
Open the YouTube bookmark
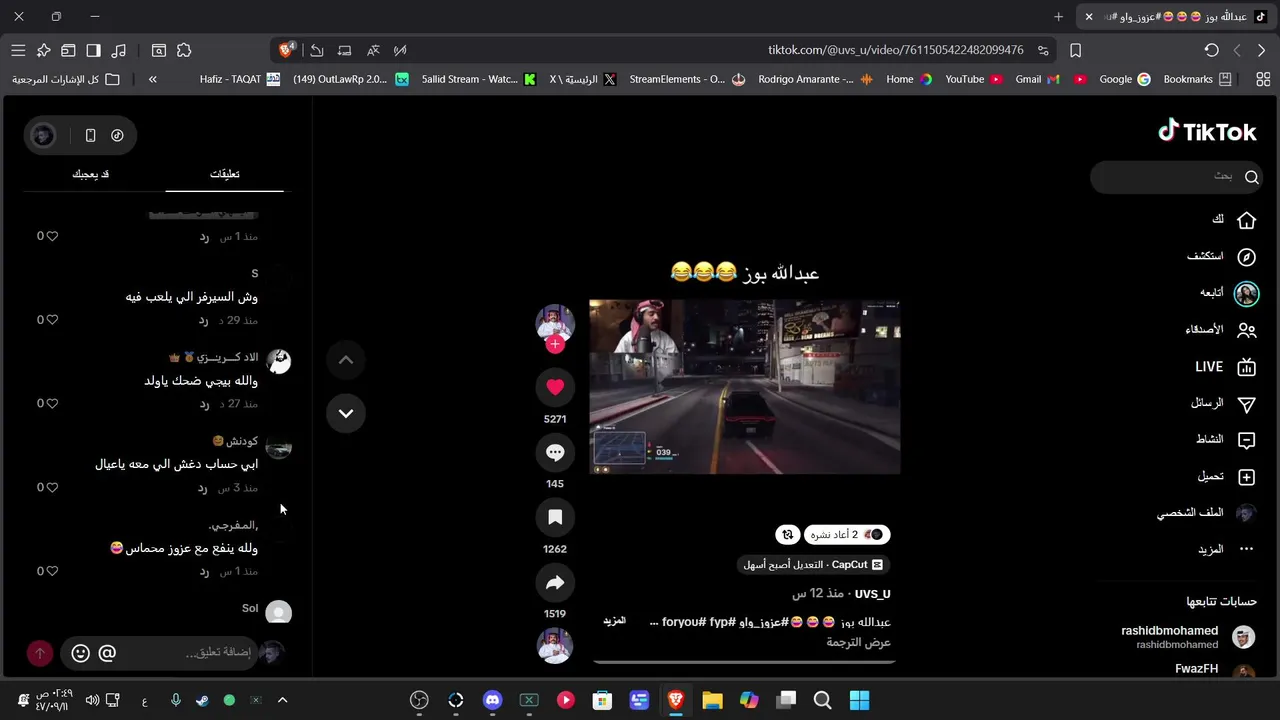click(974, 79)
